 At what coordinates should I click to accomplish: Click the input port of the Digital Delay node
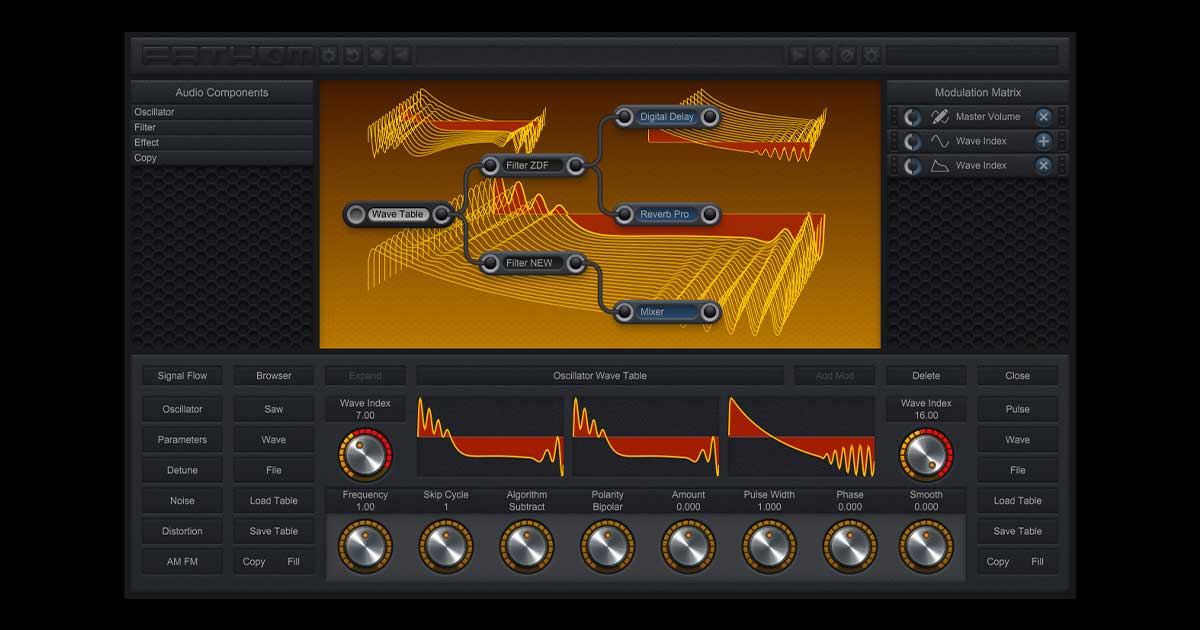pyautogui.click(x=625, y=117)
